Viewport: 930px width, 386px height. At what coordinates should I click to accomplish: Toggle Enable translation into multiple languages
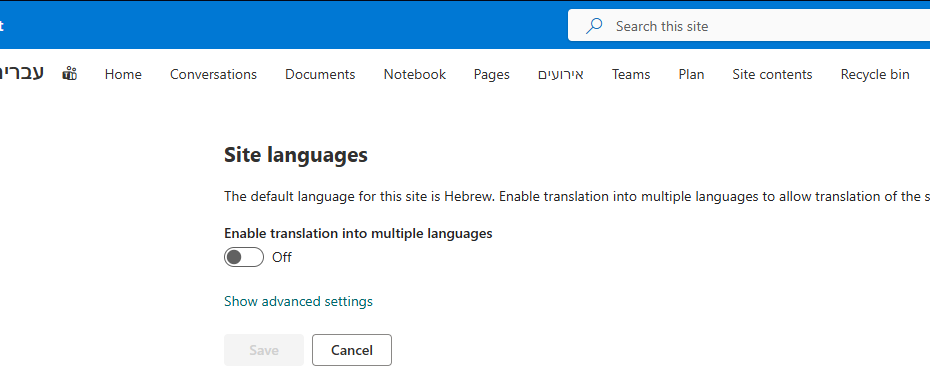pos(244,257)
